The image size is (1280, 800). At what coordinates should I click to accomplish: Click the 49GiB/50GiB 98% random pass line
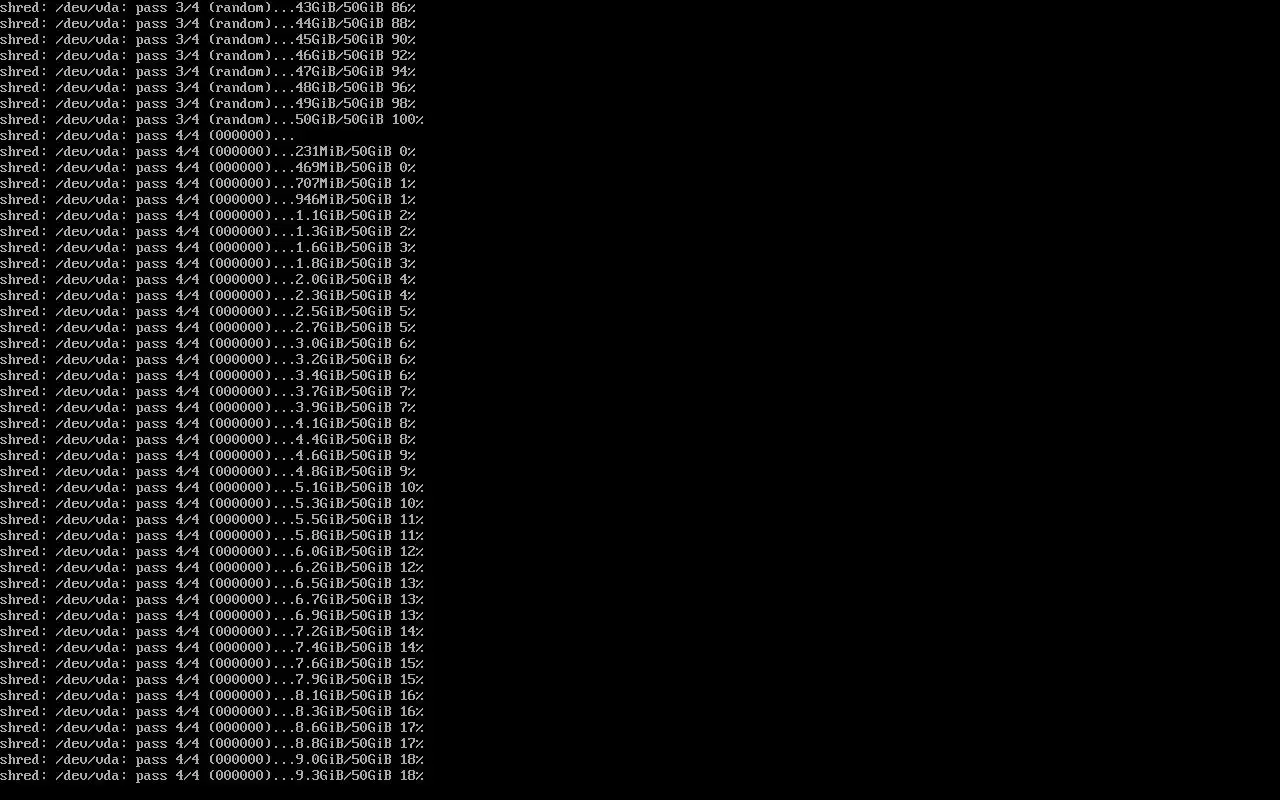pos(208,103)
